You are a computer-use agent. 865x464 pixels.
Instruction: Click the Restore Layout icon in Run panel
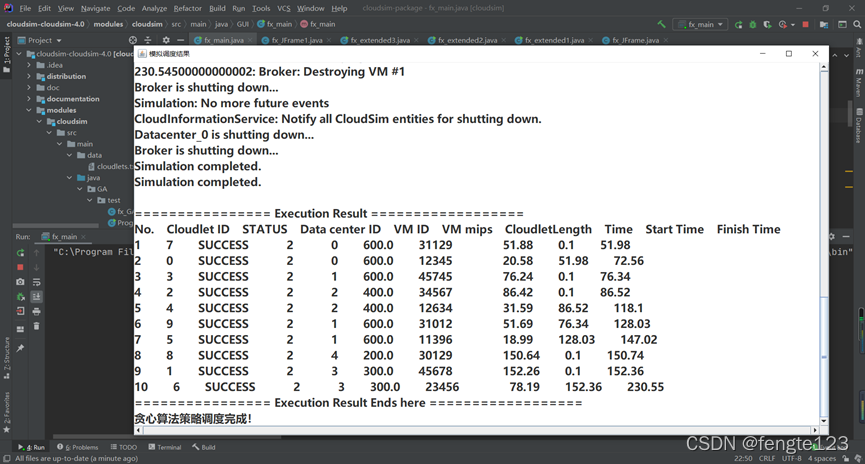(20, 329)
